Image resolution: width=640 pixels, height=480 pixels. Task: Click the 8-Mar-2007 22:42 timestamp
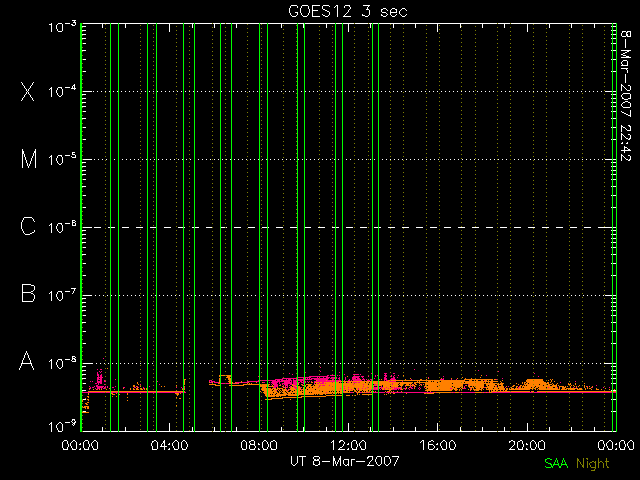(x=625, y=95)
